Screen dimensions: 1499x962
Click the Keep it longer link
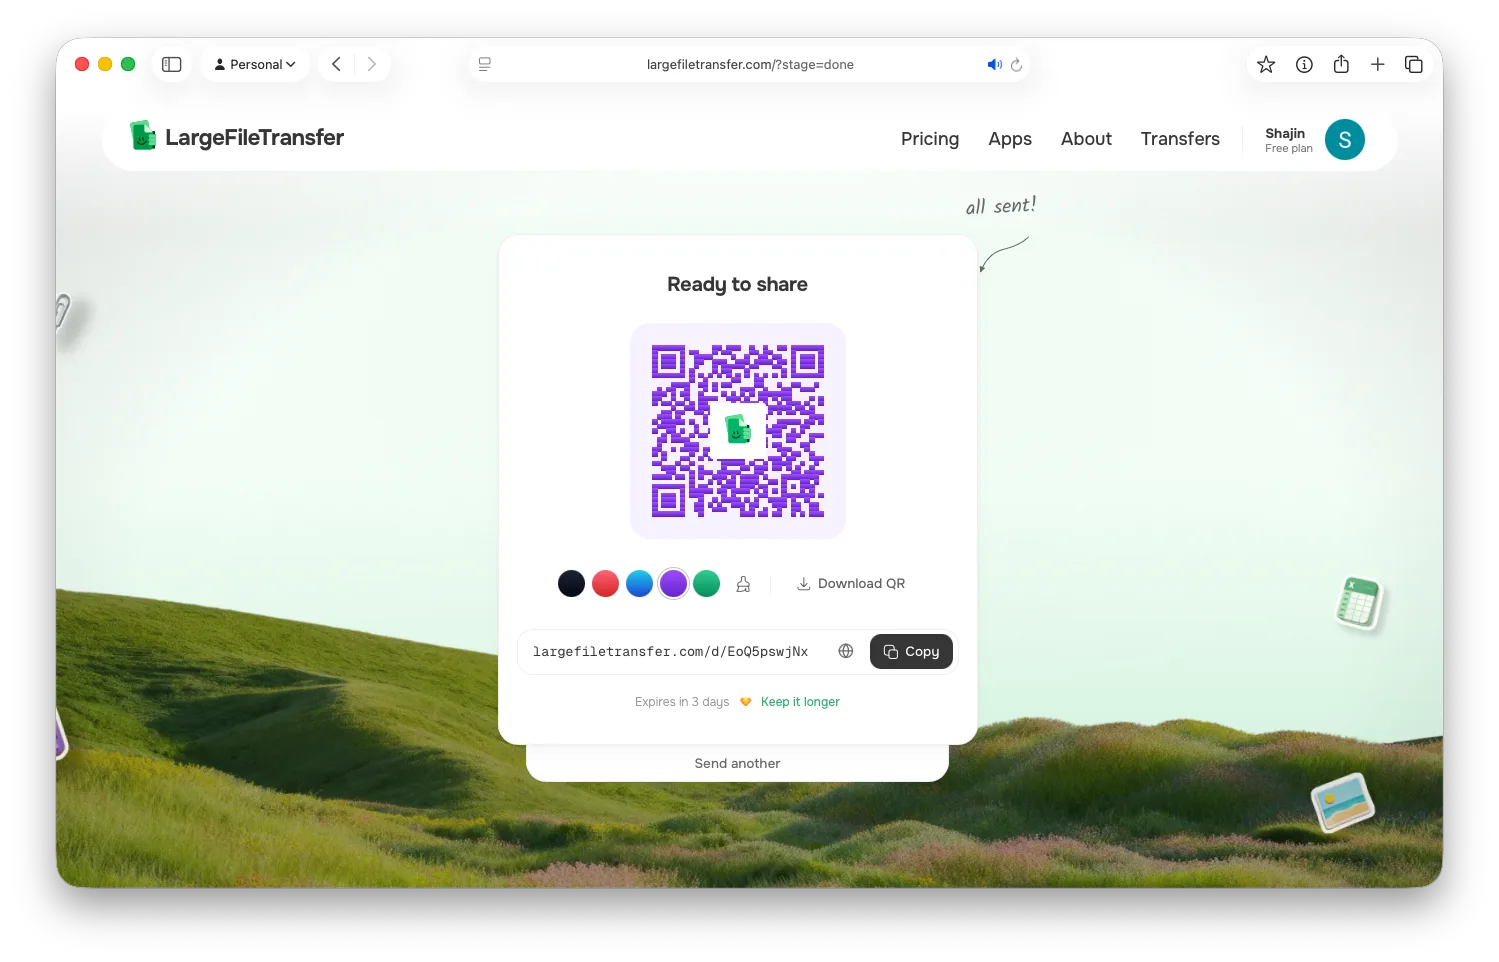800,702
